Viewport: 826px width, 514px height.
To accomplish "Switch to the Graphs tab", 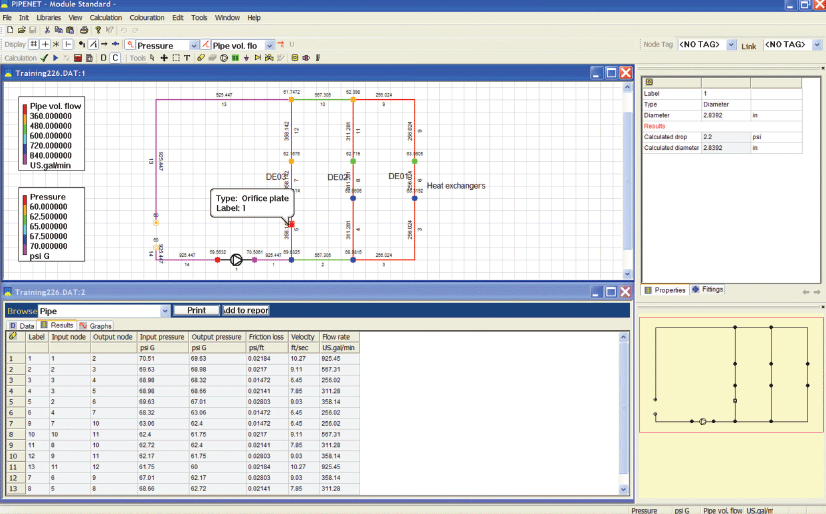I will pyautogui.click(x=95, y=326).
